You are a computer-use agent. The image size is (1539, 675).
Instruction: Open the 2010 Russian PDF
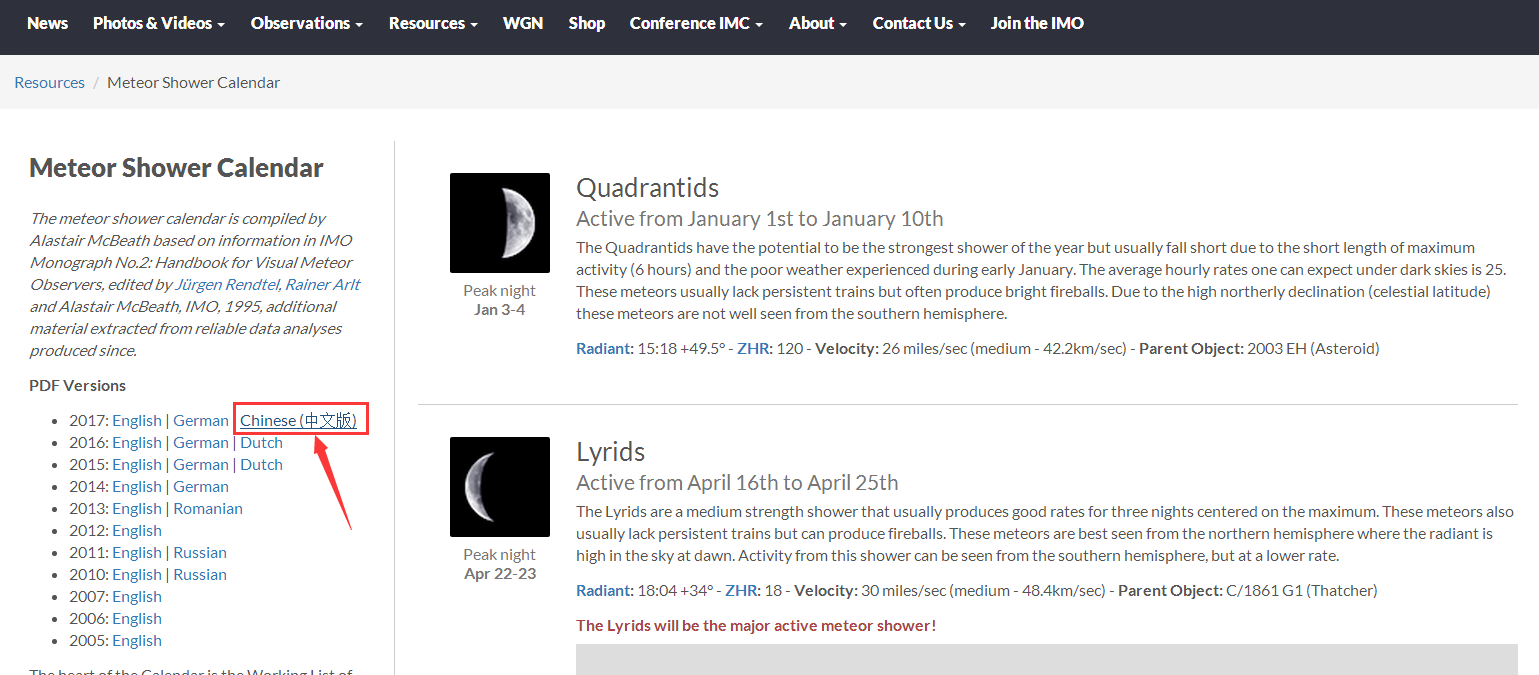pyautogui.click(x=200, y=574)
